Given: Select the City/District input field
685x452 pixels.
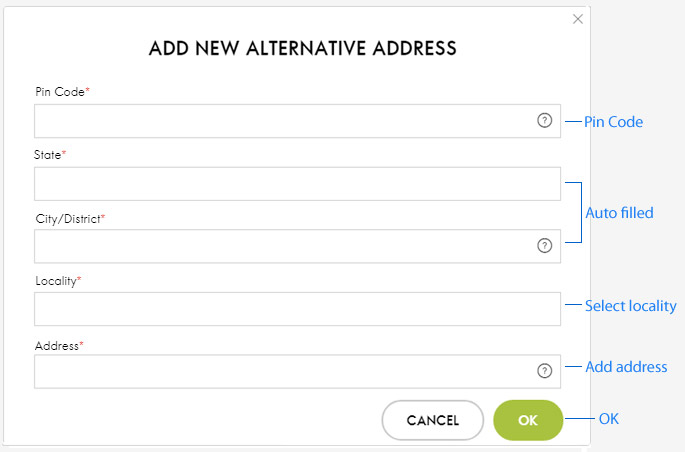Looking at the screenshot, I should point(297,246).
